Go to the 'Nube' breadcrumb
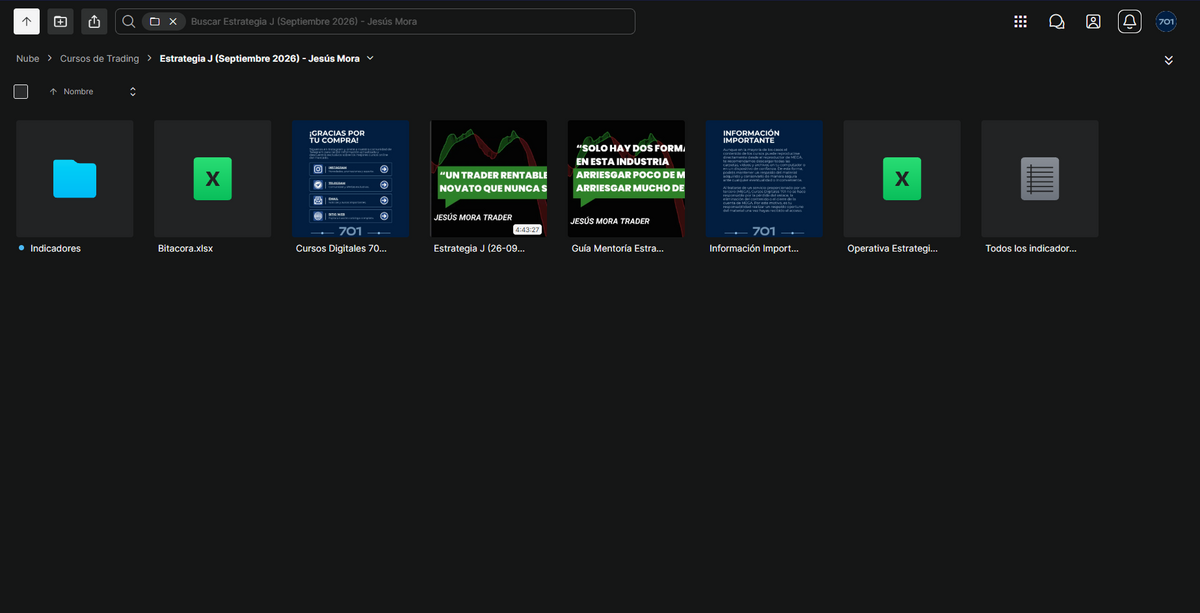This screenshot has height=613, width=1200. point(28,59)
